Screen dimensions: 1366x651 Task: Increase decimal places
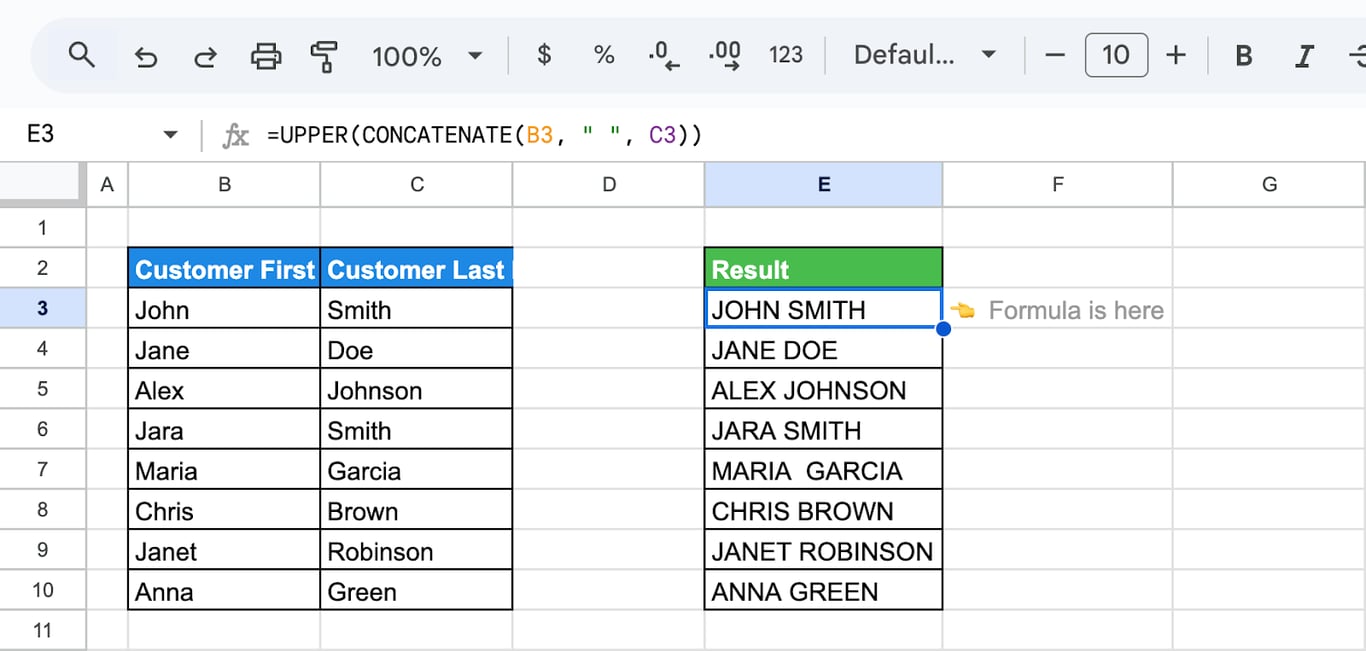tap(725, 55)
